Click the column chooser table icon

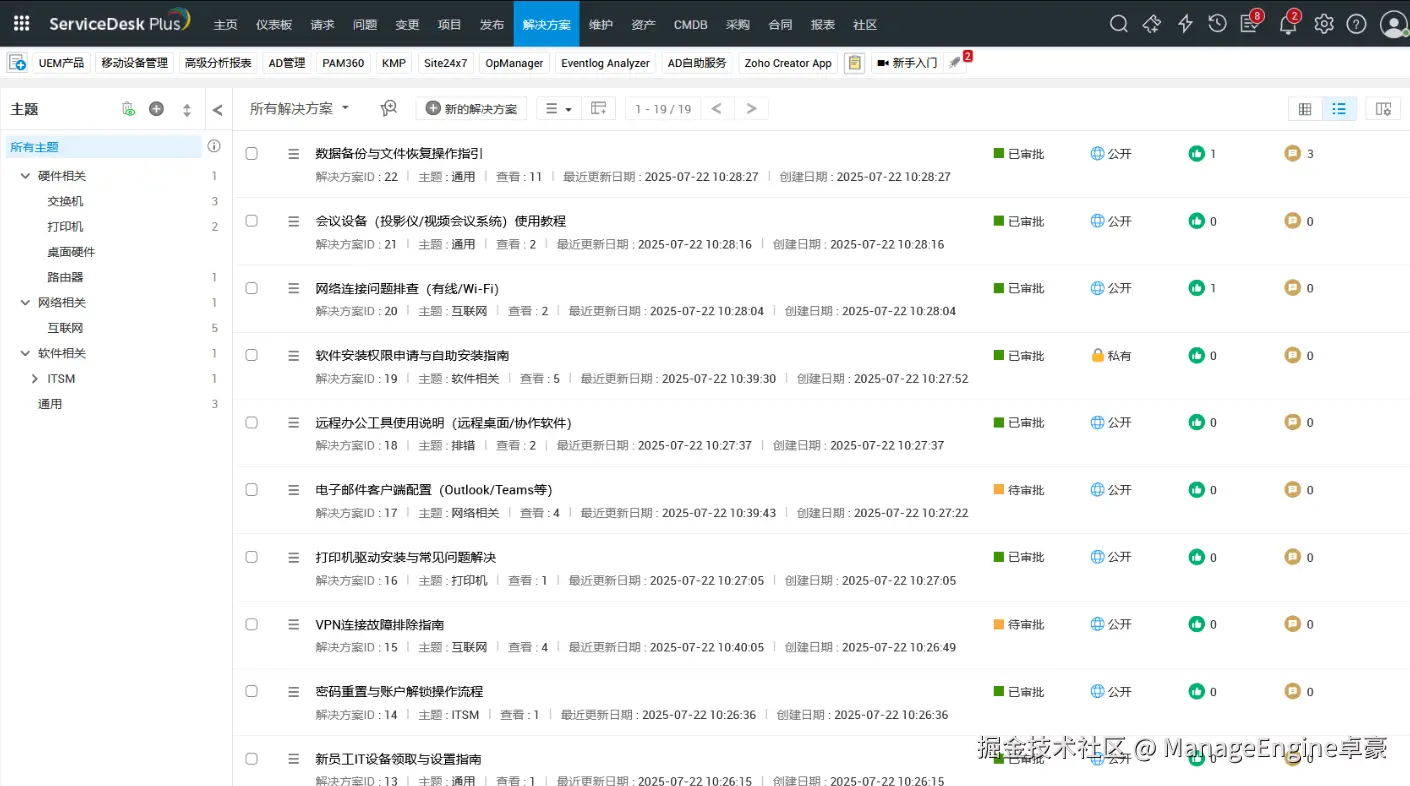(x=599, y=108)
